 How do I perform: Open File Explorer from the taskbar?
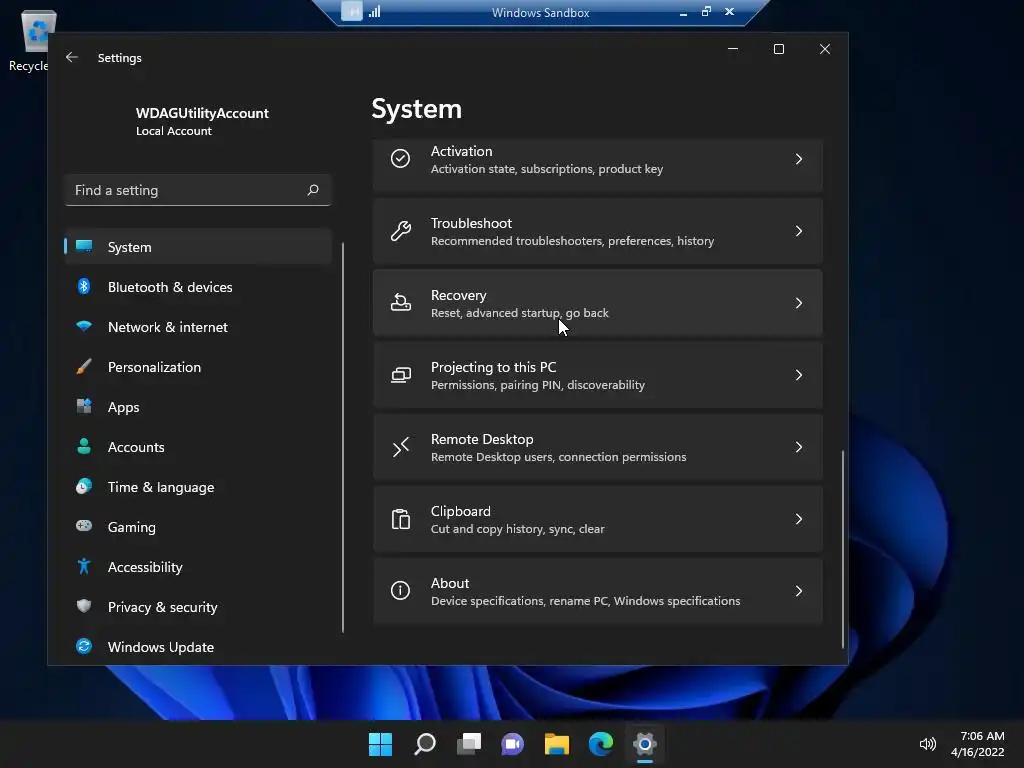coord(557,744)
